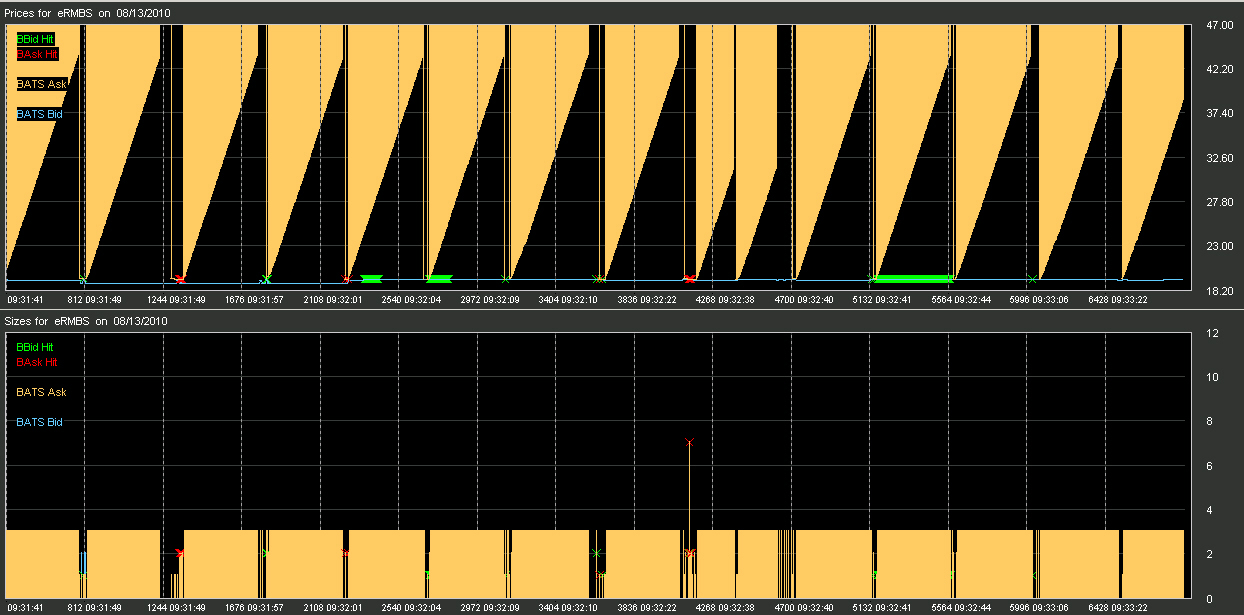Image resolution: width=1244 pixels, height=615 pixels.
Task: Select the BATS Ask legend entry in Prices chart
Action: point(41,84)
